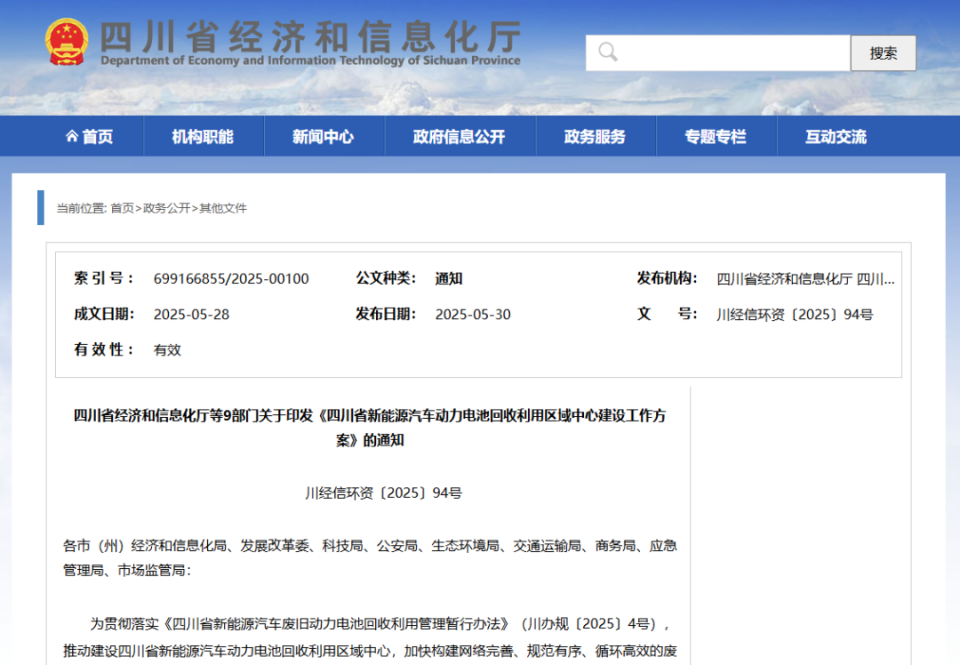960x665 pixels.
Task: Navigate to 互动交流 menu item
Action: (x=836, y=137)
